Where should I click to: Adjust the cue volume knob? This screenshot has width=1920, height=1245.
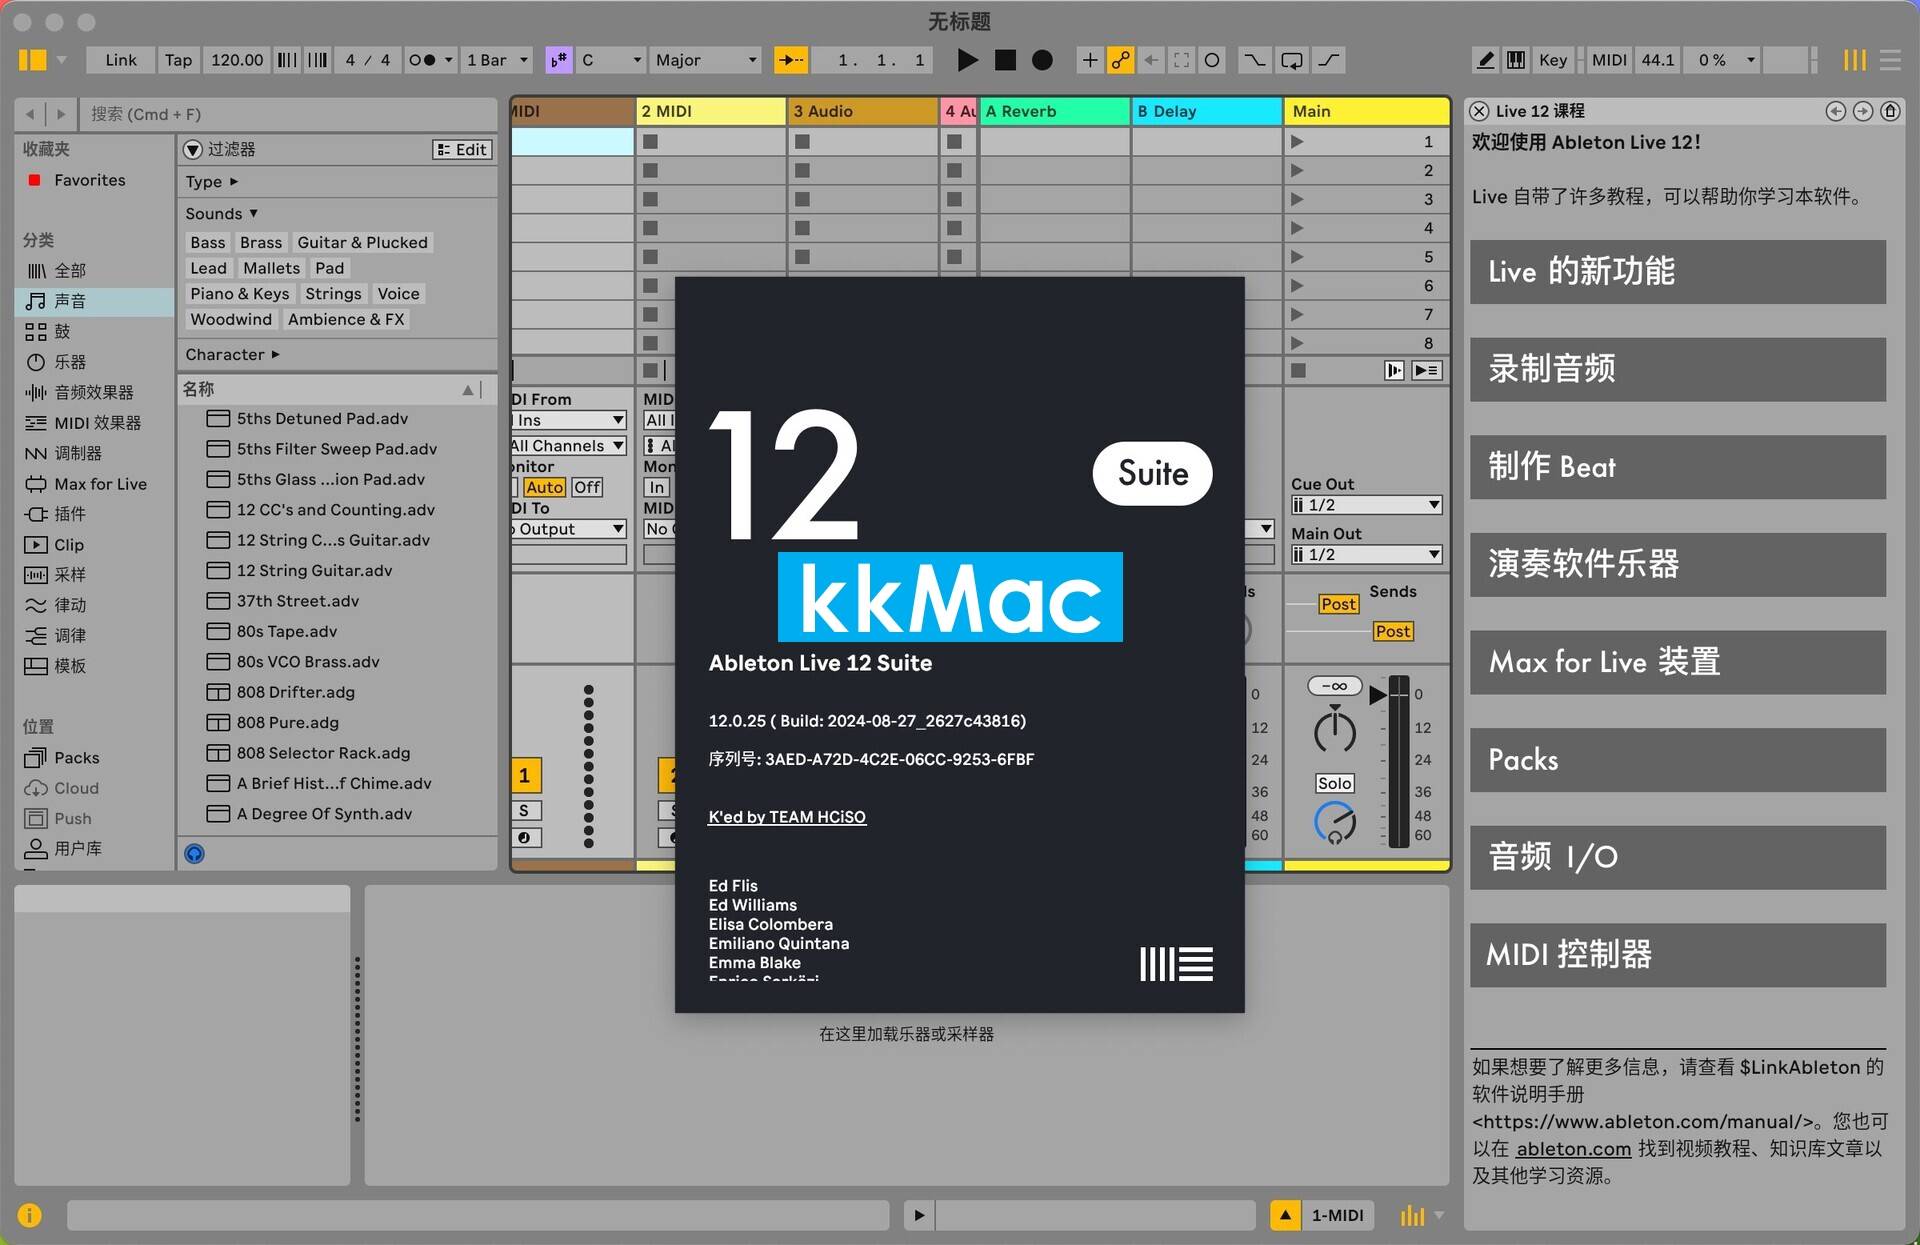coord(1335,823)
